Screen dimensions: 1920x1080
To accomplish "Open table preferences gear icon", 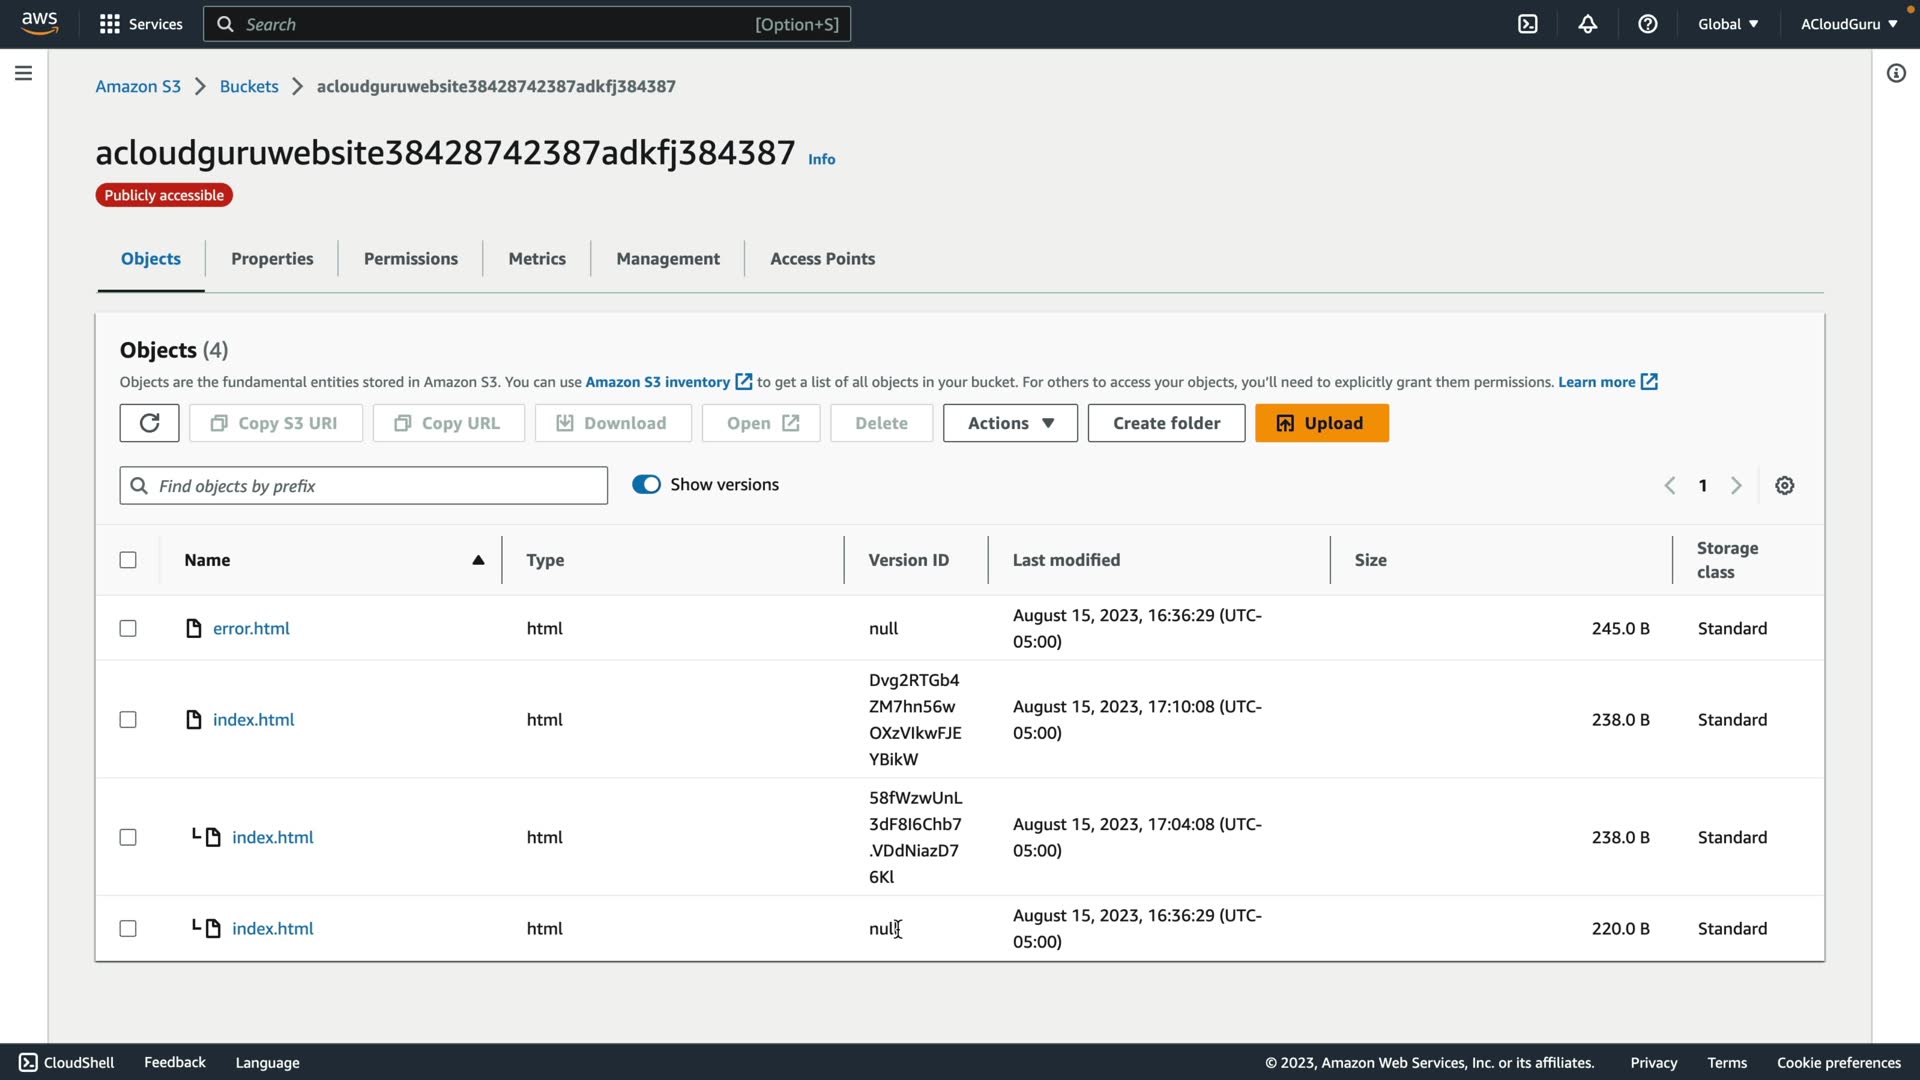I will pos(1784,486).
